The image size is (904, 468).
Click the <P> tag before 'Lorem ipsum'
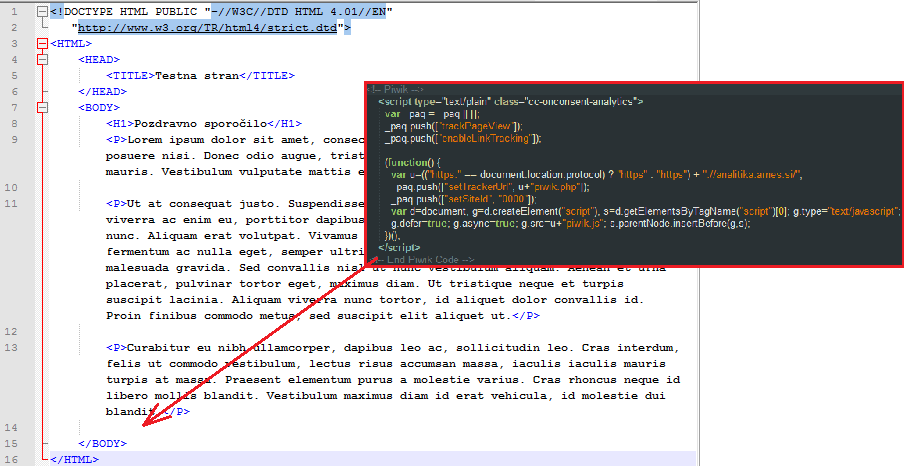click(116, 139)
